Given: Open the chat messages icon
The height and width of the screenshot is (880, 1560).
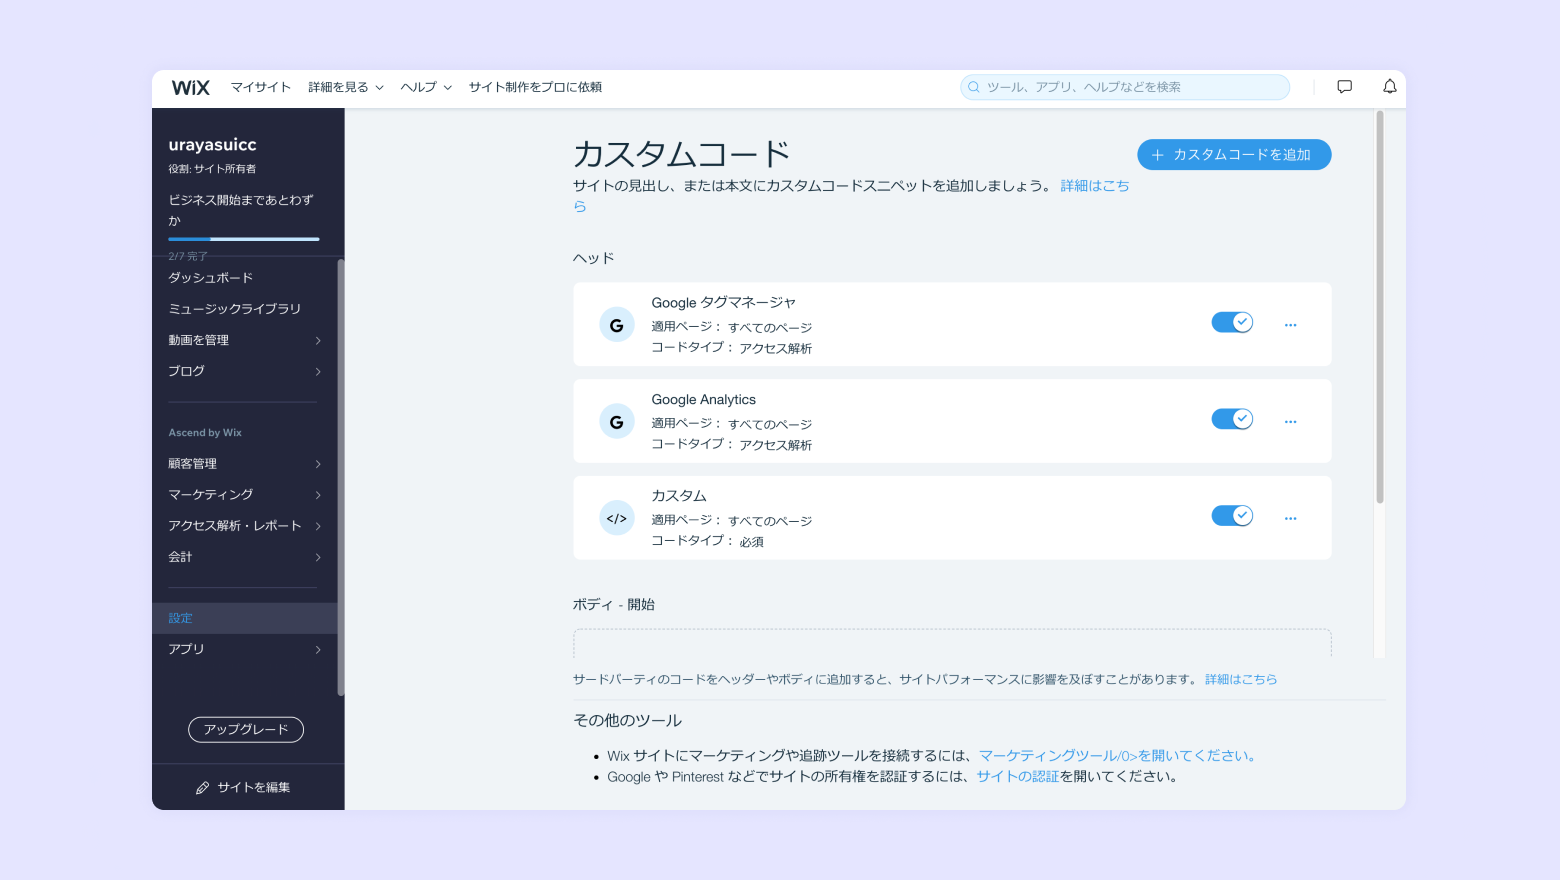Looking at the screenshot, I should pos(1345,87).
